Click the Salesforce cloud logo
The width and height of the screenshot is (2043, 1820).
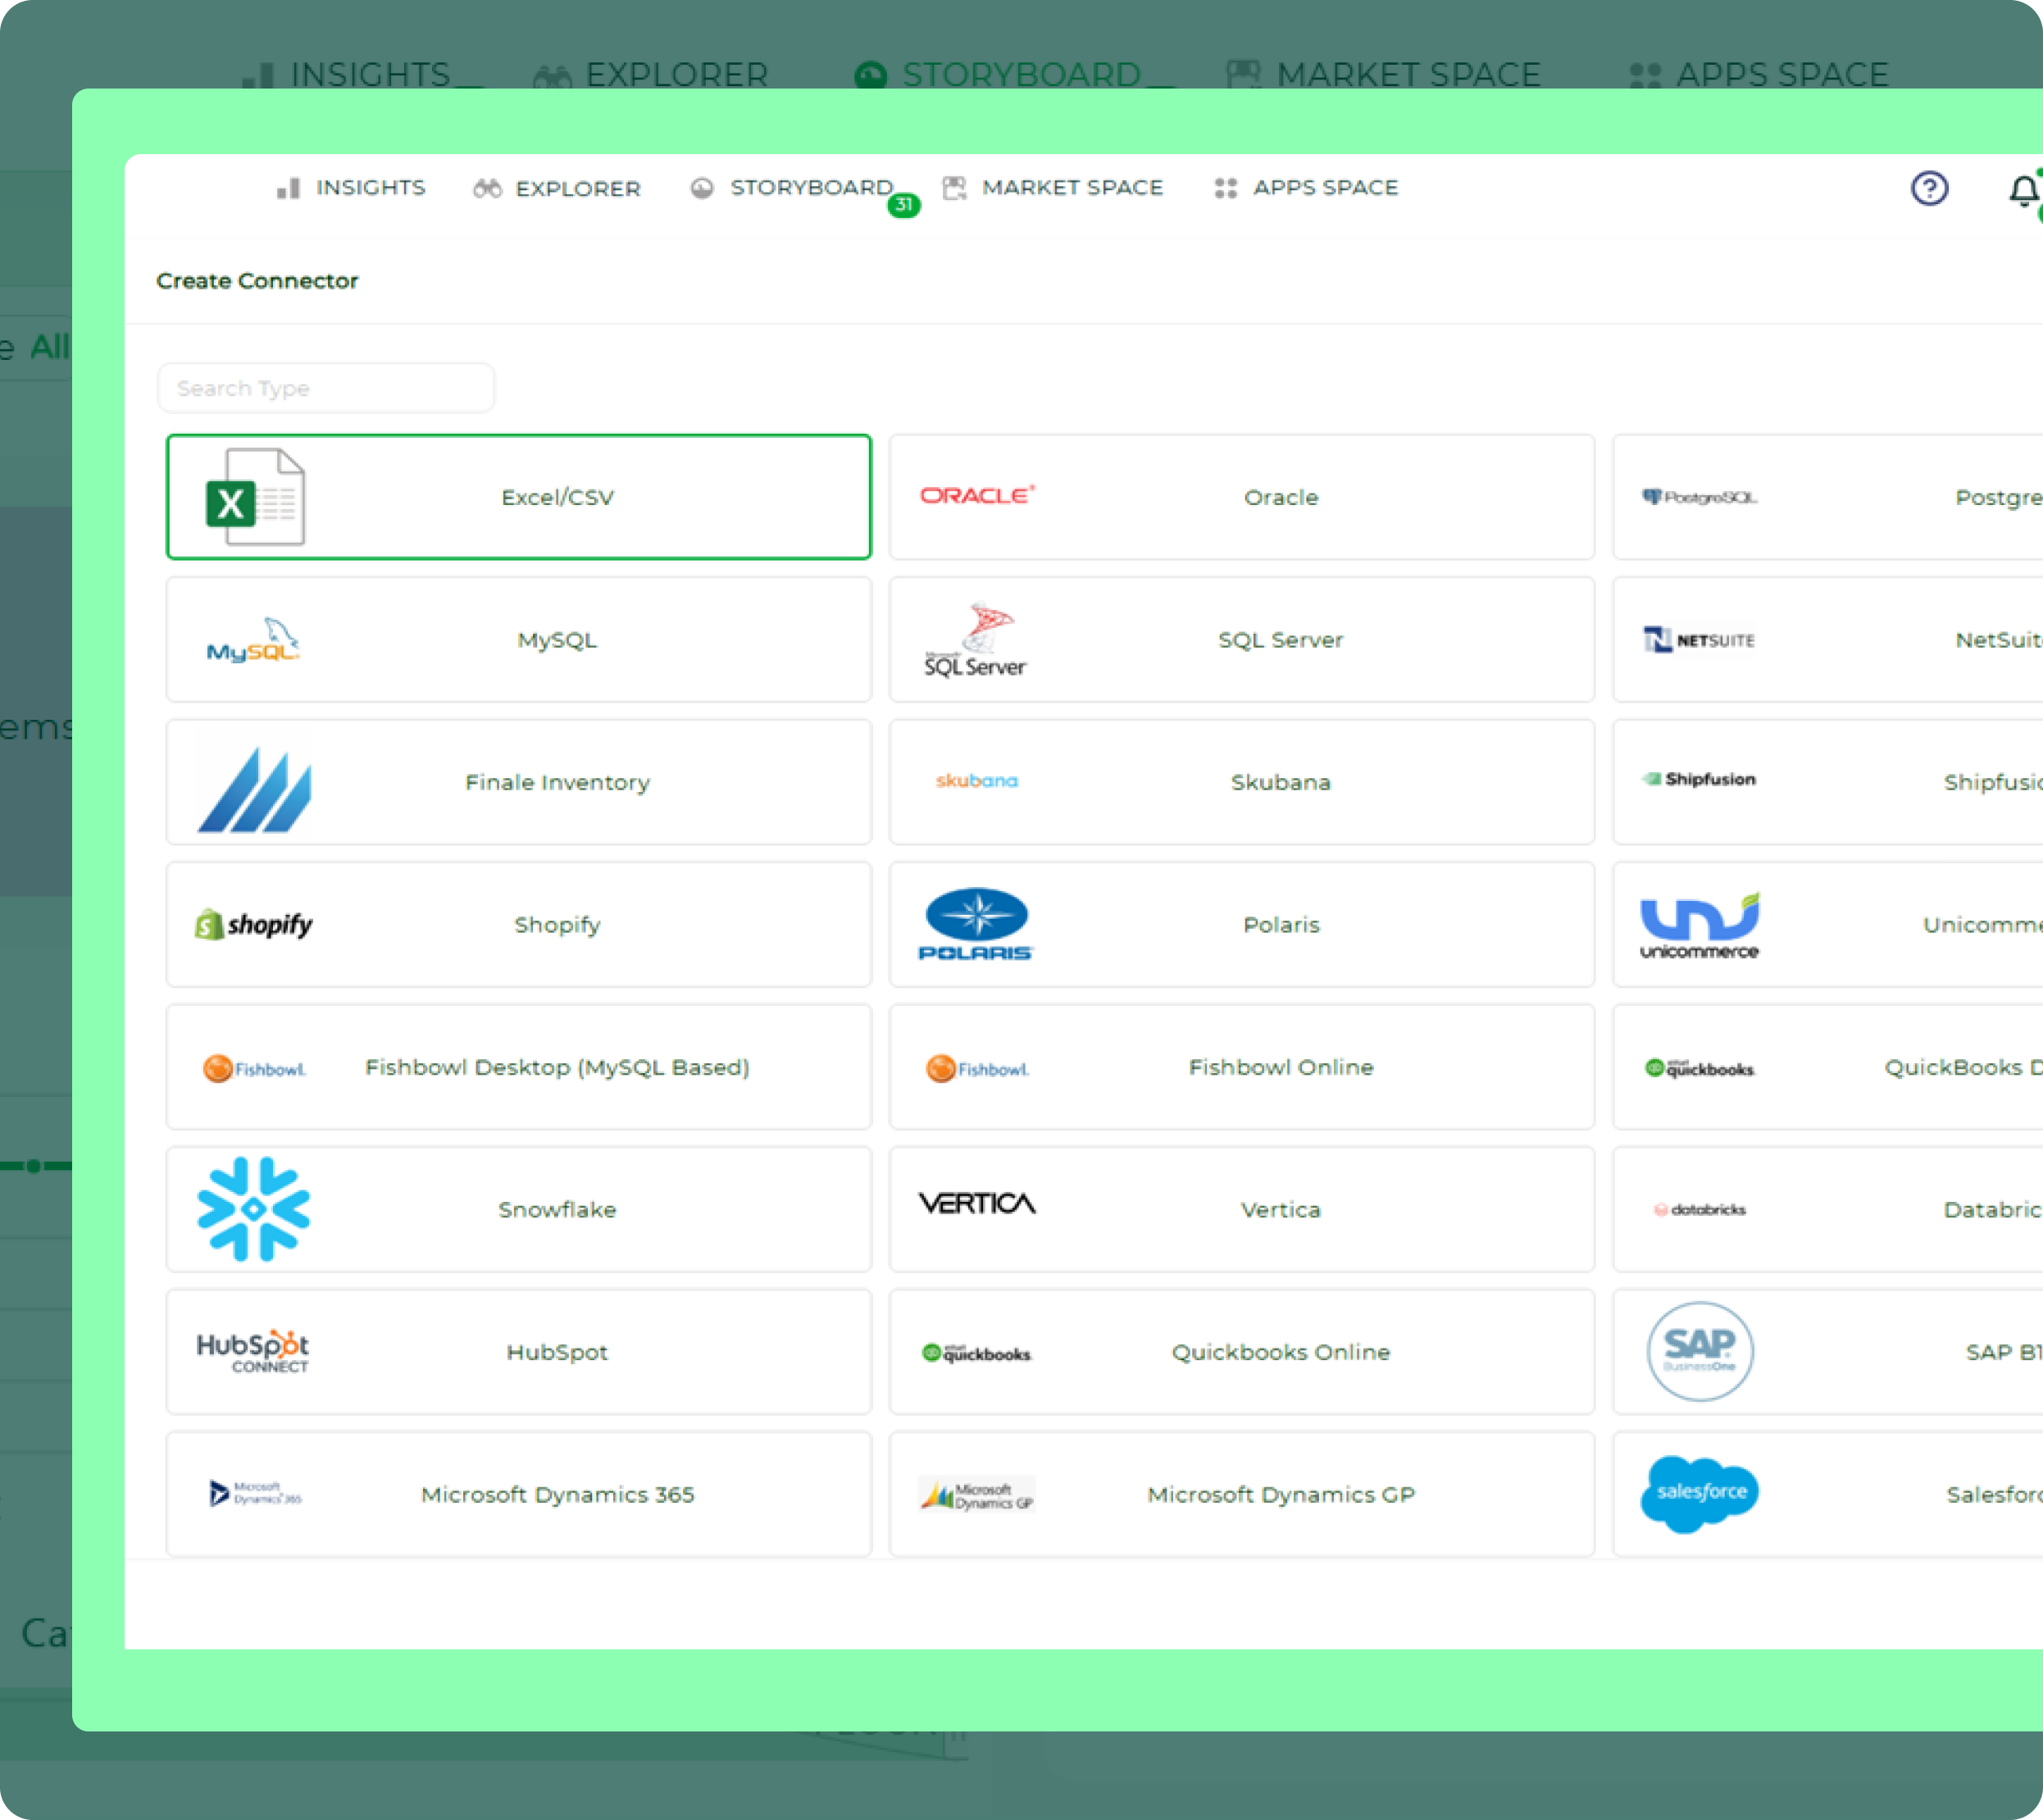pyautogui.click(x=1699, y=1494)
